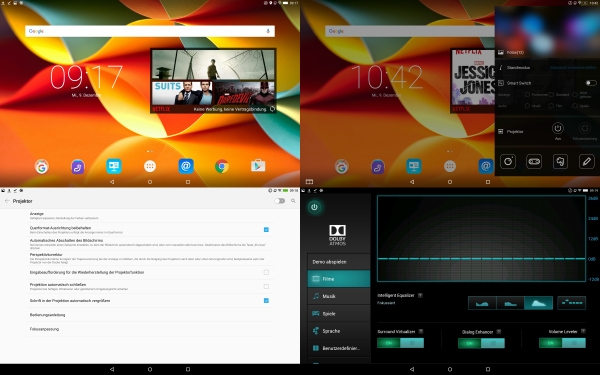This screenshot has height=375, width=600.
Task: Show Intelligent Equalizer help info
Action: (420, 295)
